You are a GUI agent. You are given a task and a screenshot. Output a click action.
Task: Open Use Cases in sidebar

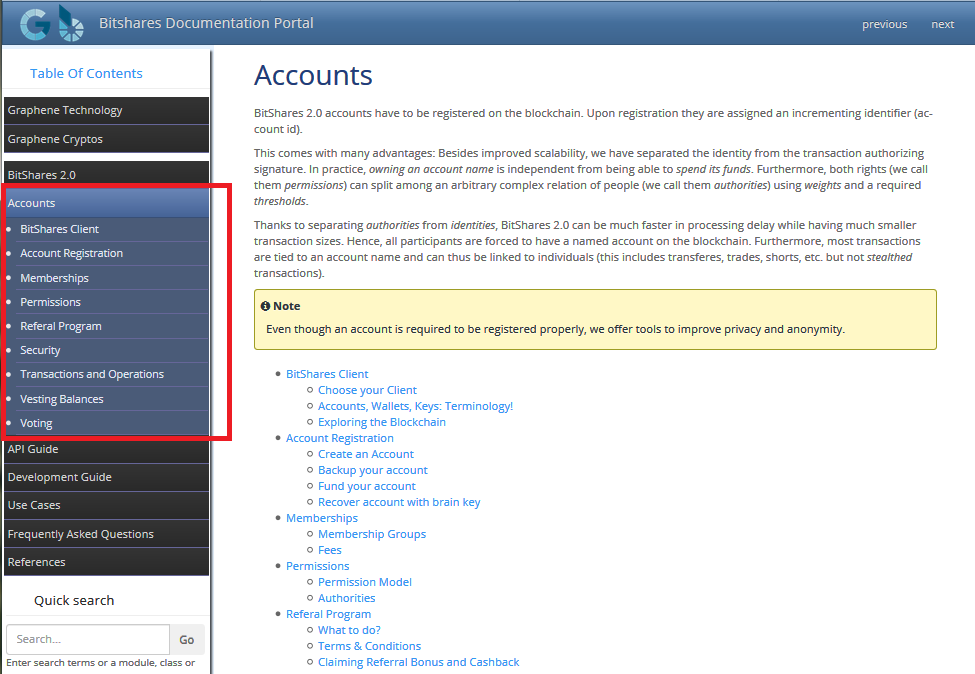(106, 506)
